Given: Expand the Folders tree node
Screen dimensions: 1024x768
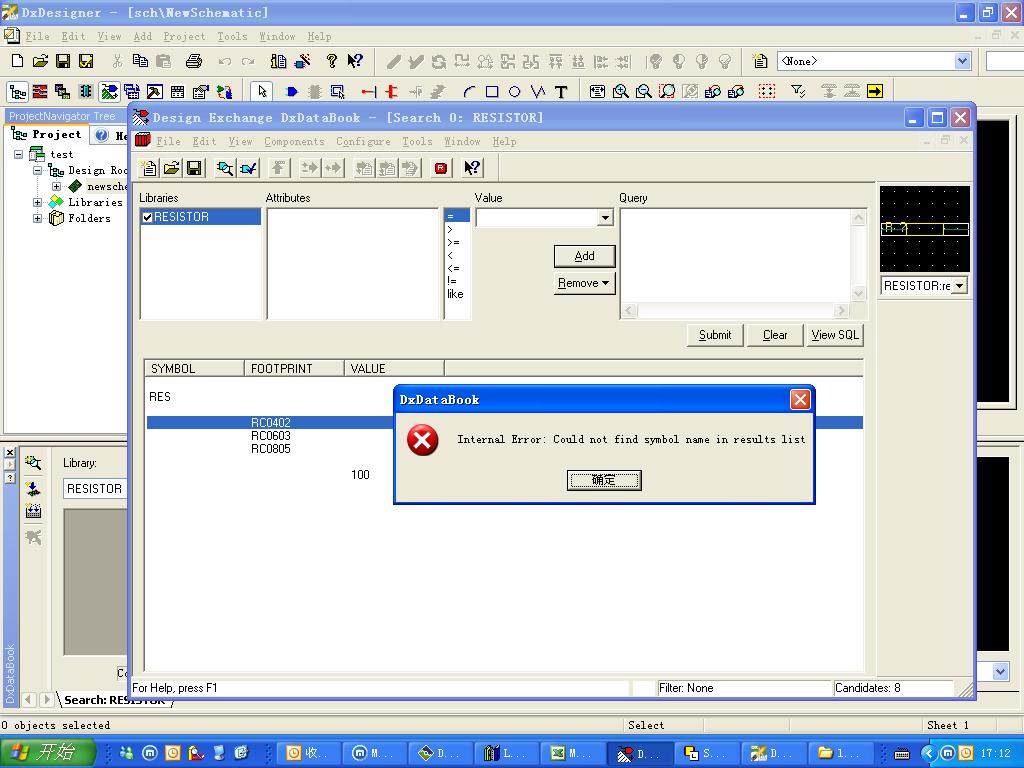Looking at the screenshot, I should pos(37,218).
